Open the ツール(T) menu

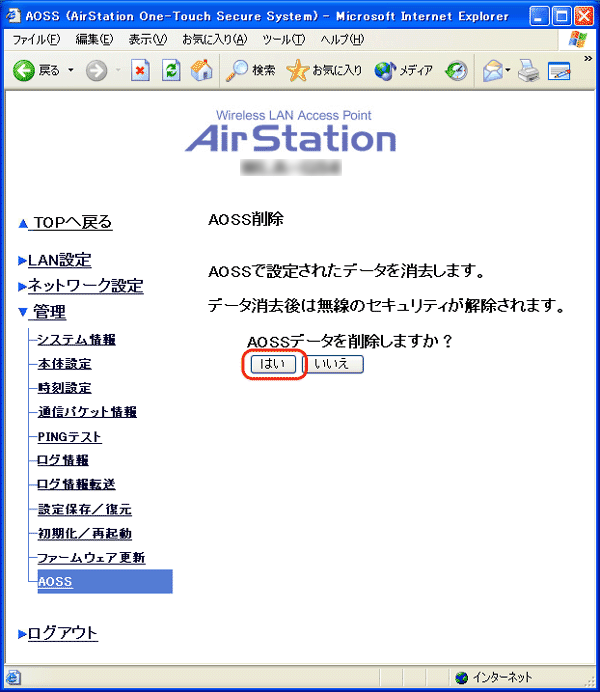click(283, 40)
